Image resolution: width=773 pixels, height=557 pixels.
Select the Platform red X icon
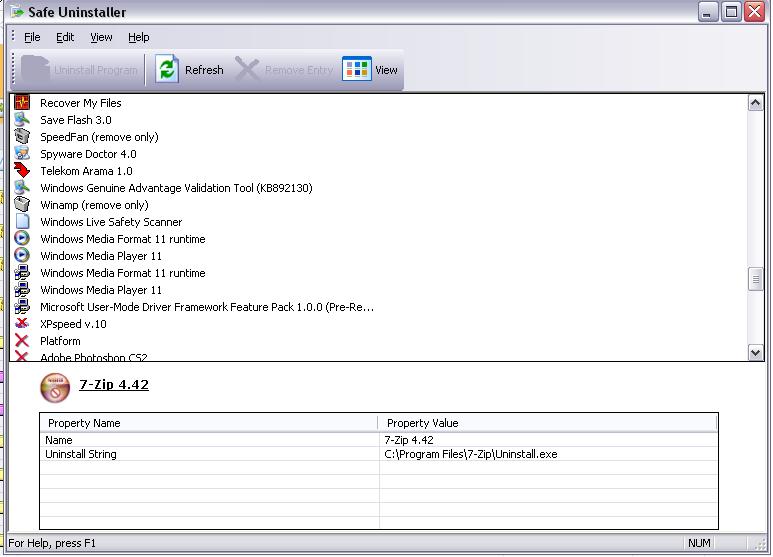[22, 341]
